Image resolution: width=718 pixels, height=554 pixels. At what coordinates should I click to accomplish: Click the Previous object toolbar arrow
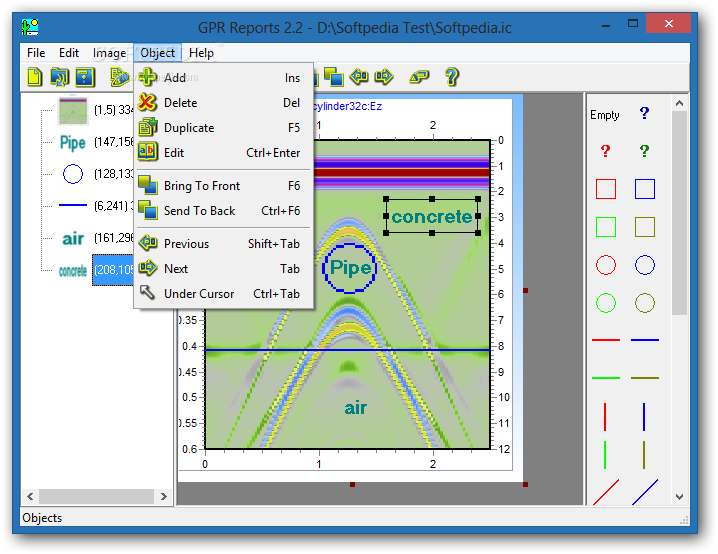[x=359, y=76]
